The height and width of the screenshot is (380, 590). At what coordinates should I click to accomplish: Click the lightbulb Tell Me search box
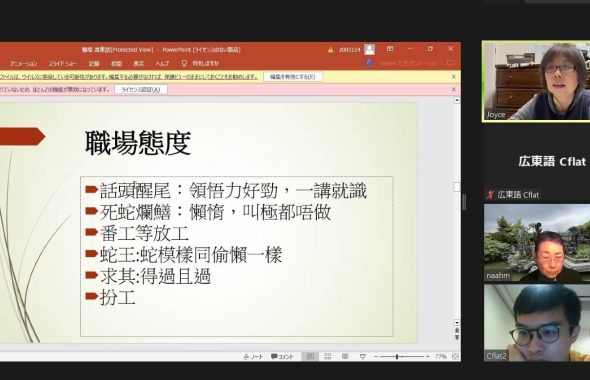coord(200,63)
